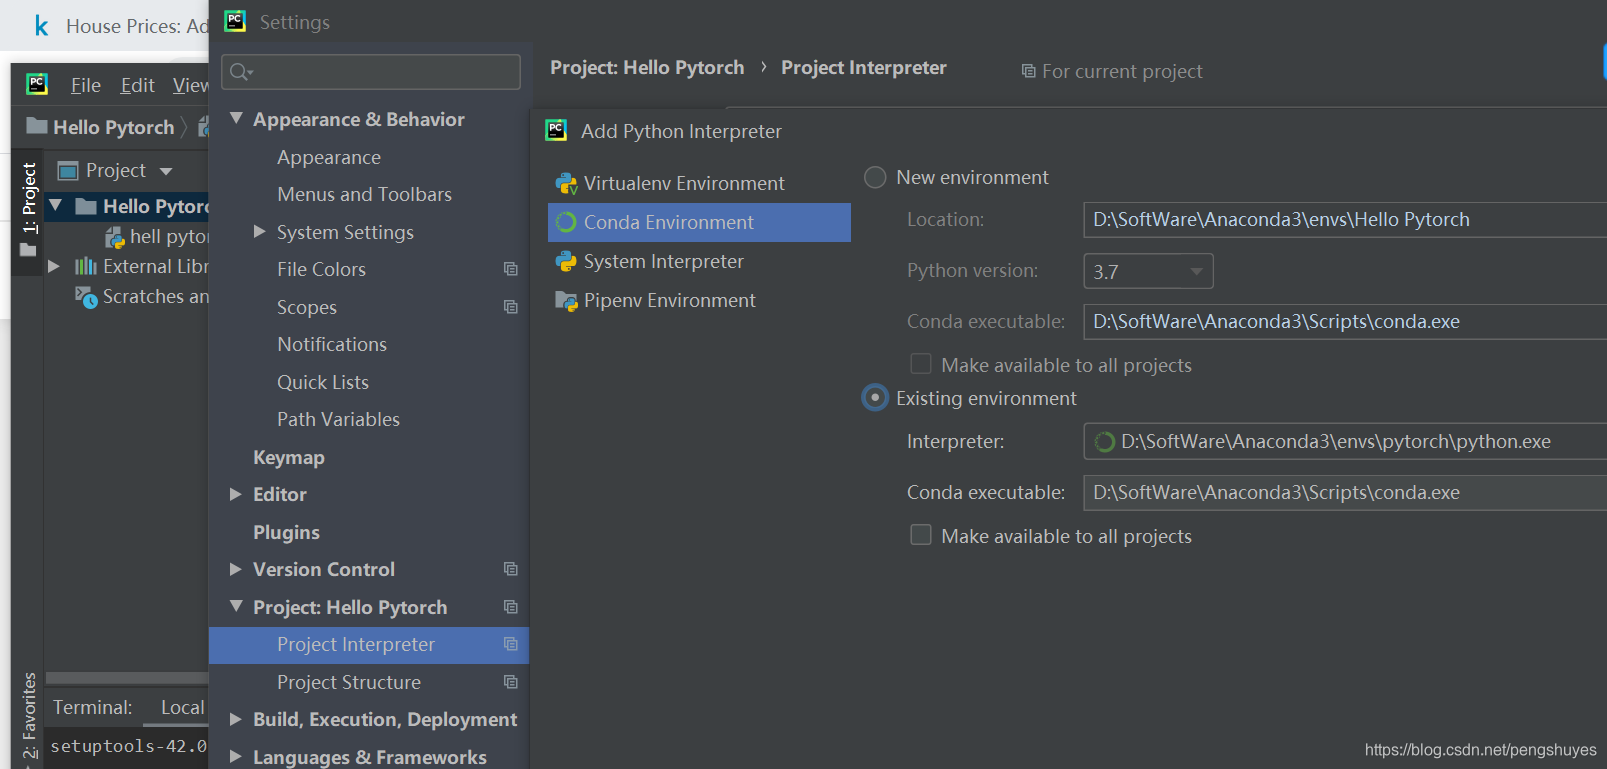Select the Pipenv Environment icon
This screenshot has width=1607, height=769.
(x=566, y=301)
